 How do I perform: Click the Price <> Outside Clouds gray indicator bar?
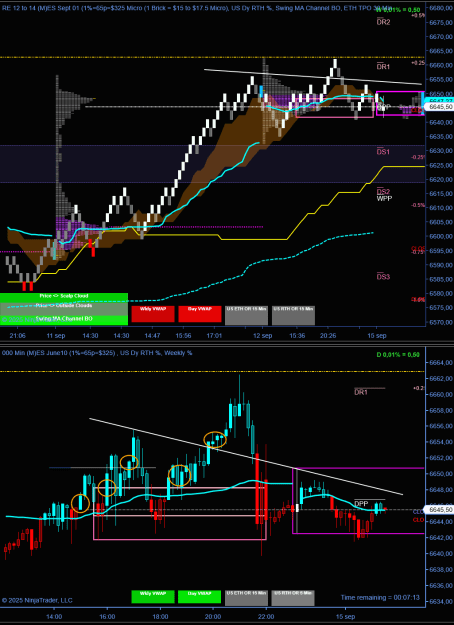coord(64,307)
